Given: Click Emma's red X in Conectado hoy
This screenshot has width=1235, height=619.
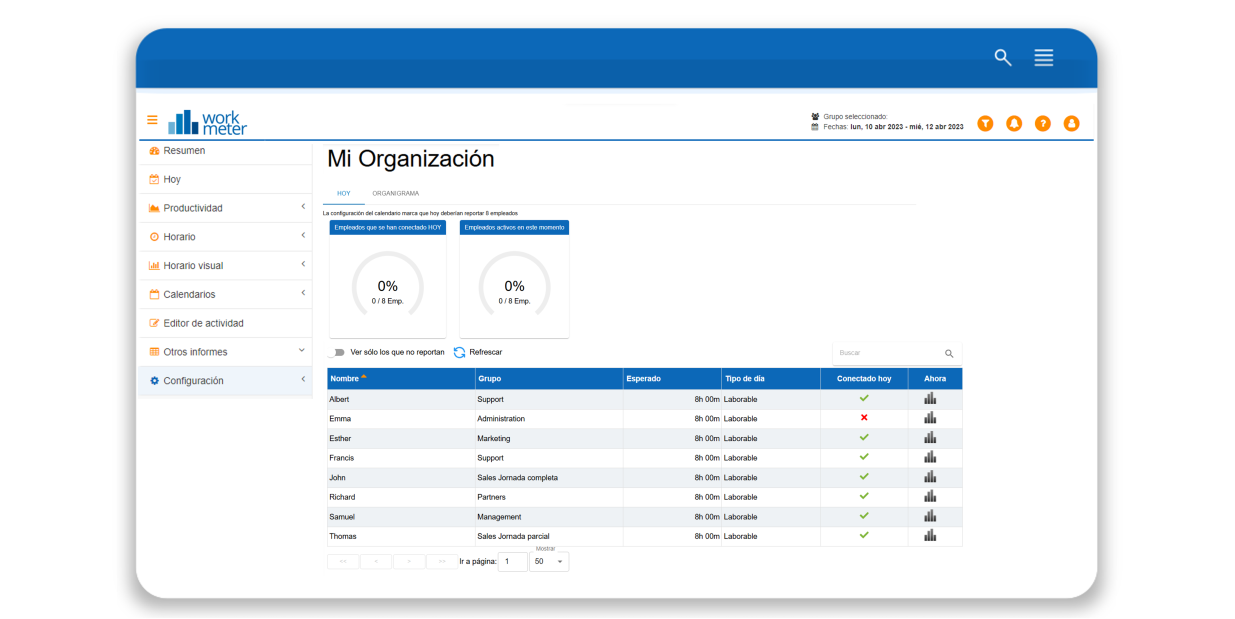Looking at the screenshot, I should pos(864,418).
